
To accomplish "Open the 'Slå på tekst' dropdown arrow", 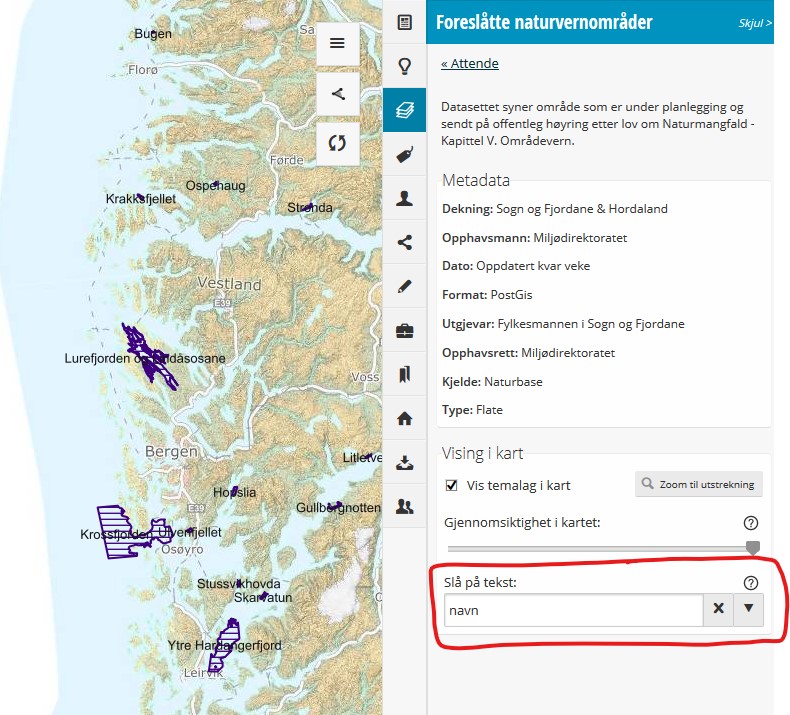I will coord(749,610).
